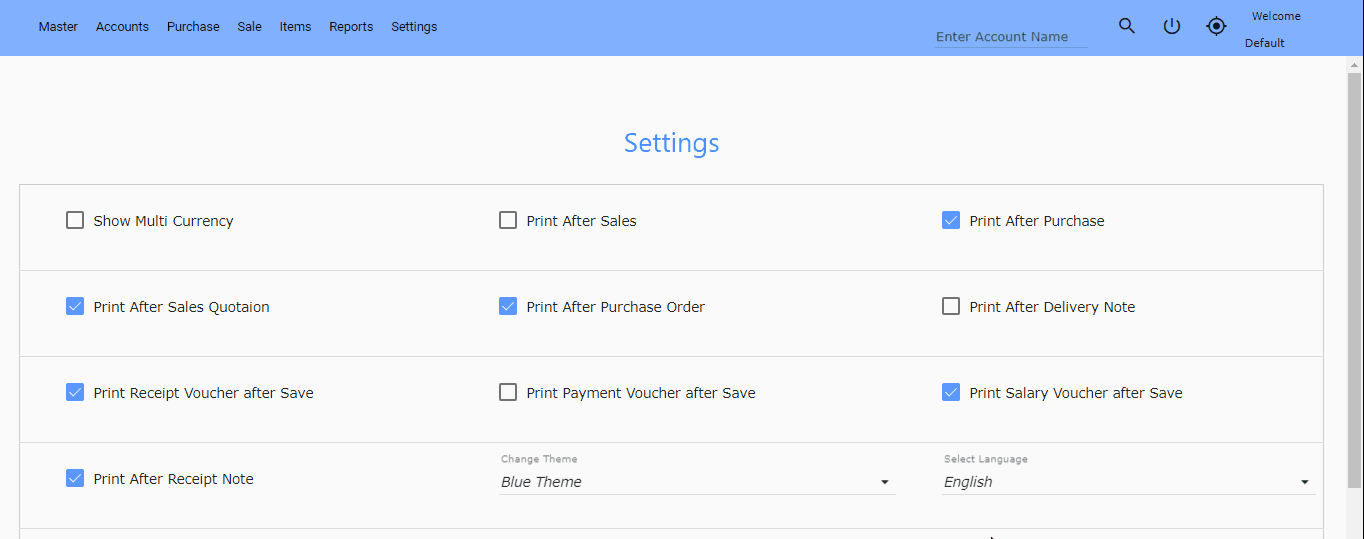Click the vertical page scrollbar
Viewport: 1364px width, 539px height.
coord(1354,280)
